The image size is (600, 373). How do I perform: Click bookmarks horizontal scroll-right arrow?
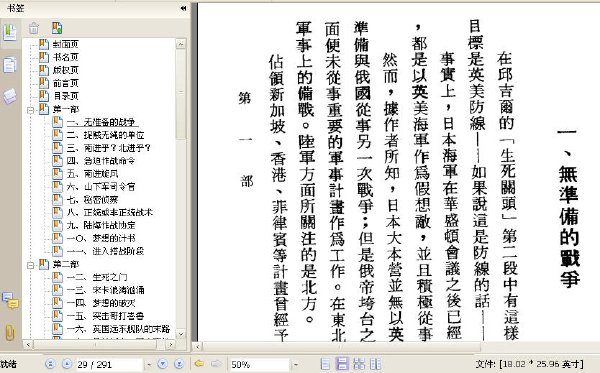click(171, 345)
